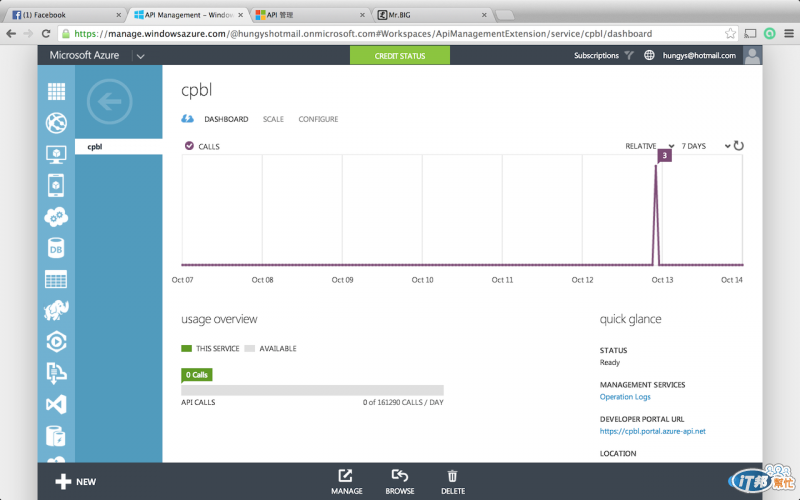The width and height of the screenshot is (800, 500).
Task: Click the user avatar icon
Action: tap(752, 56)
